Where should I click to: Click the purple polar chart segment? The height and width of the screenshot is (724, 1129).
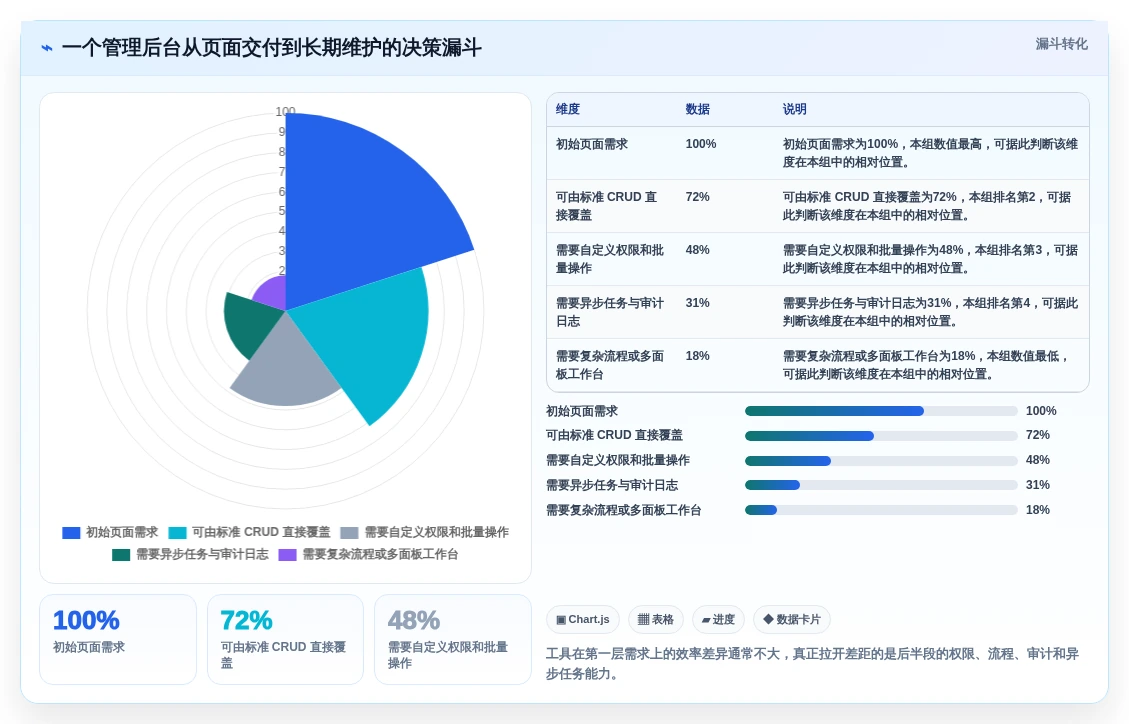pos(273,294)
